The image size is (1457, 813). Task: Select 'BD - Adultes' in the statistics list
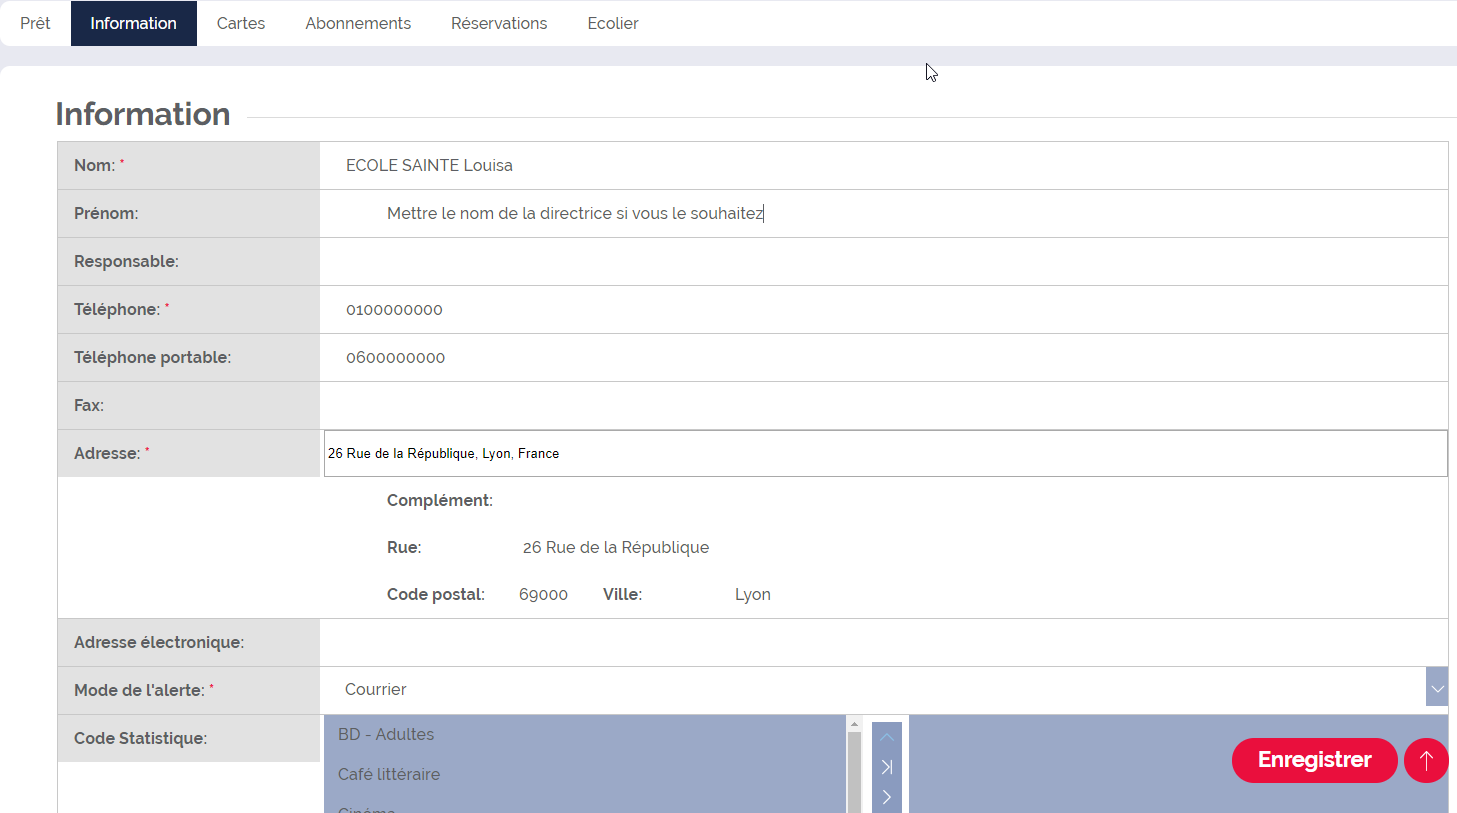click(386, 734)
